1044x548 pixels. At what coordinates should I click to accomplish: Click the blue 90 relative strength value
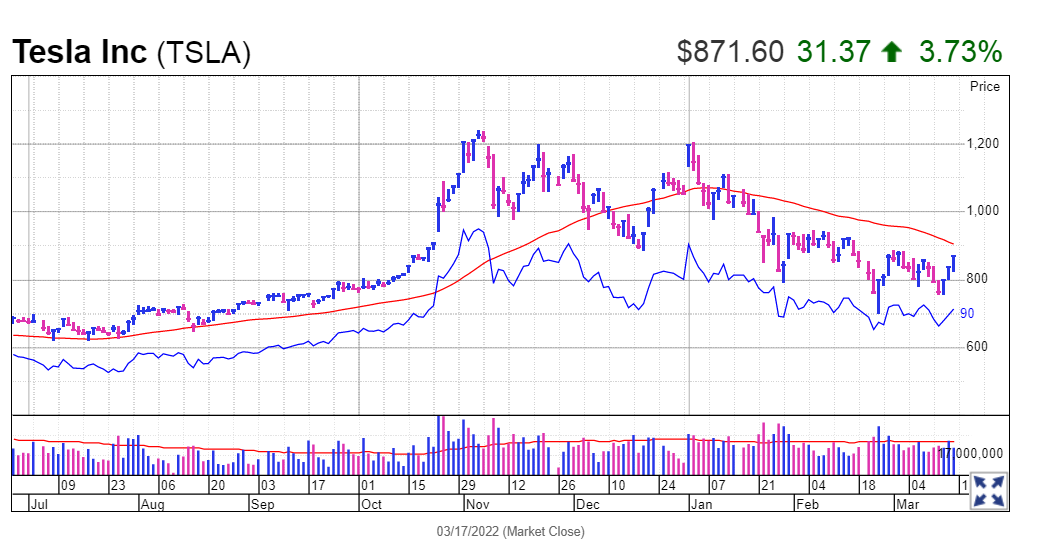coord(967,314)
